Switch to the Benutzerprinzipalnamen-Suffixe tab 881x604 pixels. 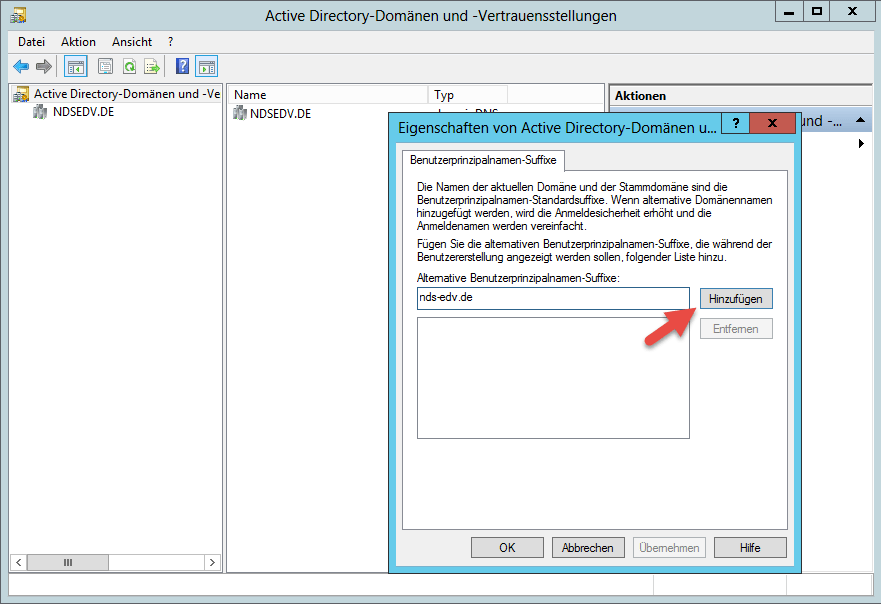tap(483, 160)
